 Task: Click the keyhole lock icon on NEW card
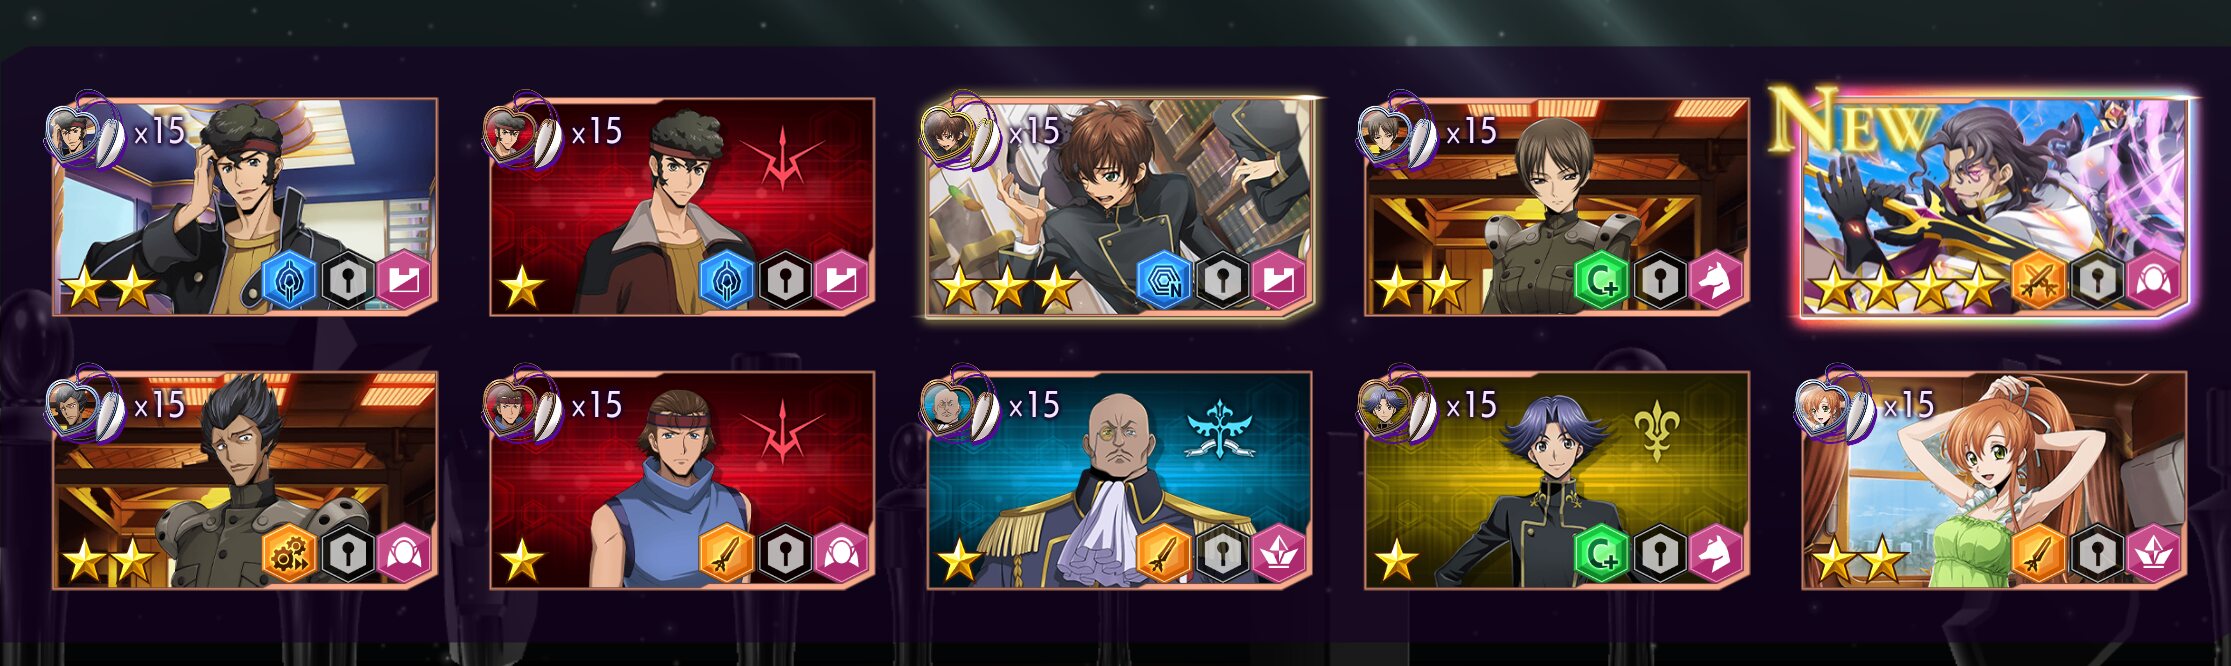pyautogui.click(x=2097, y=280)
